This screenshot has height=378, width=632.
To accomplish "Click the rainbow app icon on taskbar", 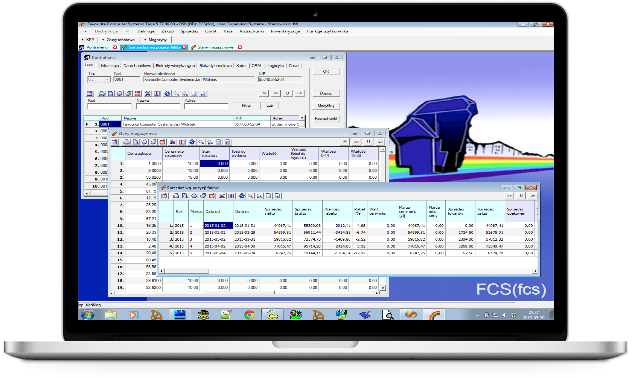I will pos(434,315).
